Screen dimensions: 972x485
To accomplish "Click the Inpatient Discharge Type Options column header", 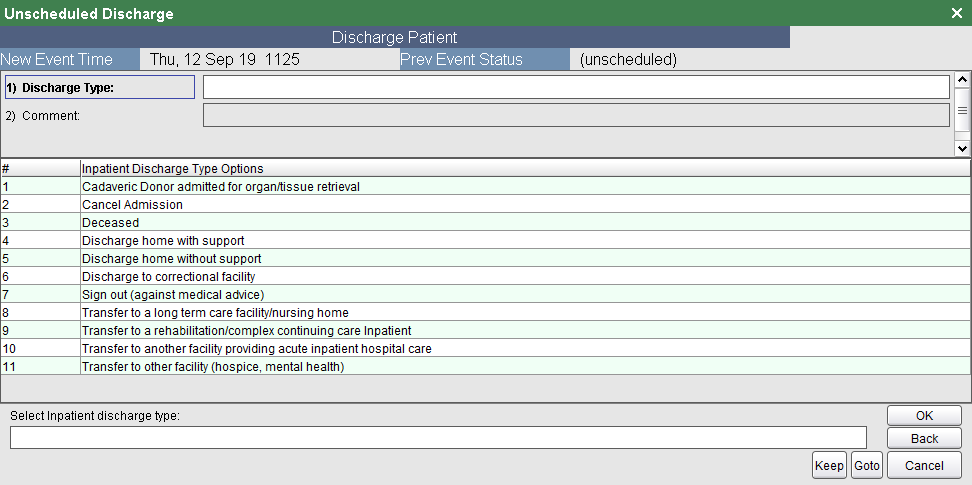I will pos(525,169).
